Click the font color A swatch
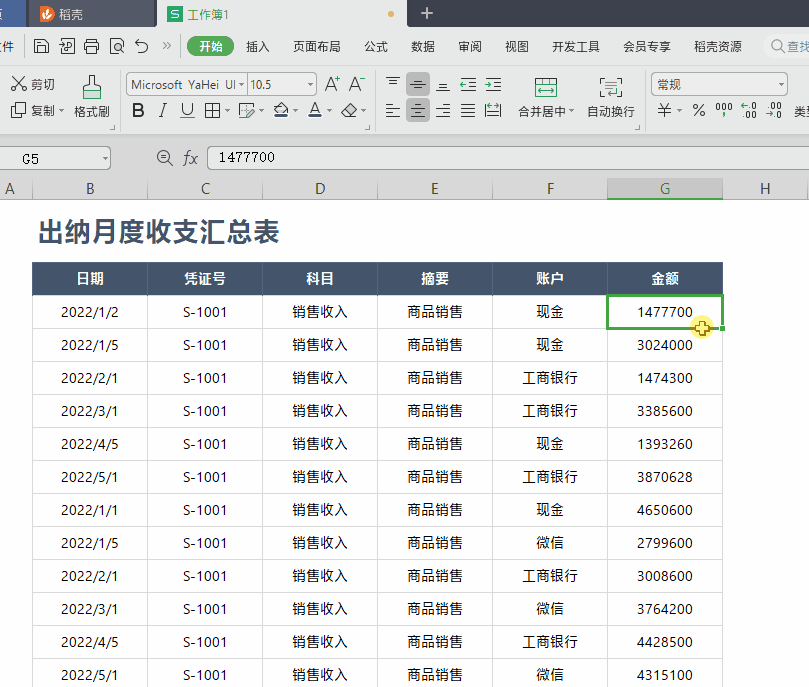Image resolution: width=809 pixels, height=687 pixels. [x=314, y=111]
